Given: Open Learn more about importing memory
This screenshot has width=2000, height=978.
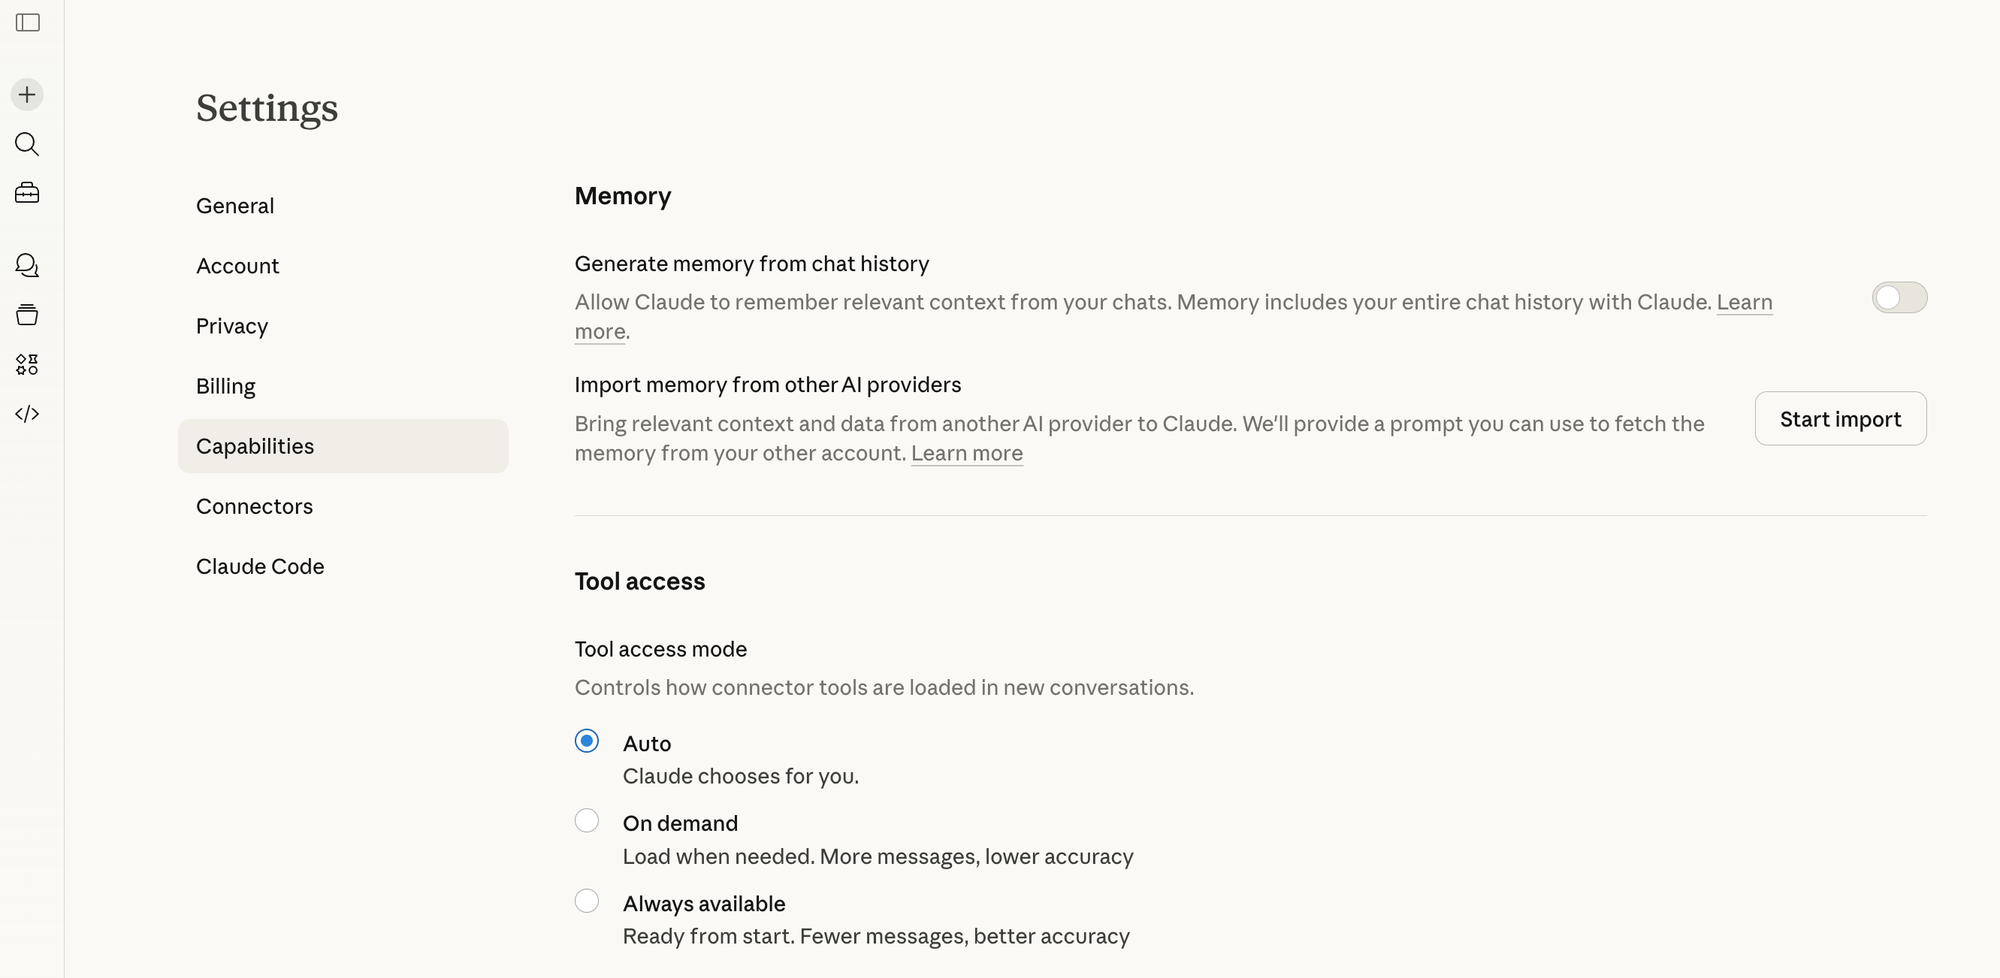Looking at the screenshot, I should coord(966,453).
